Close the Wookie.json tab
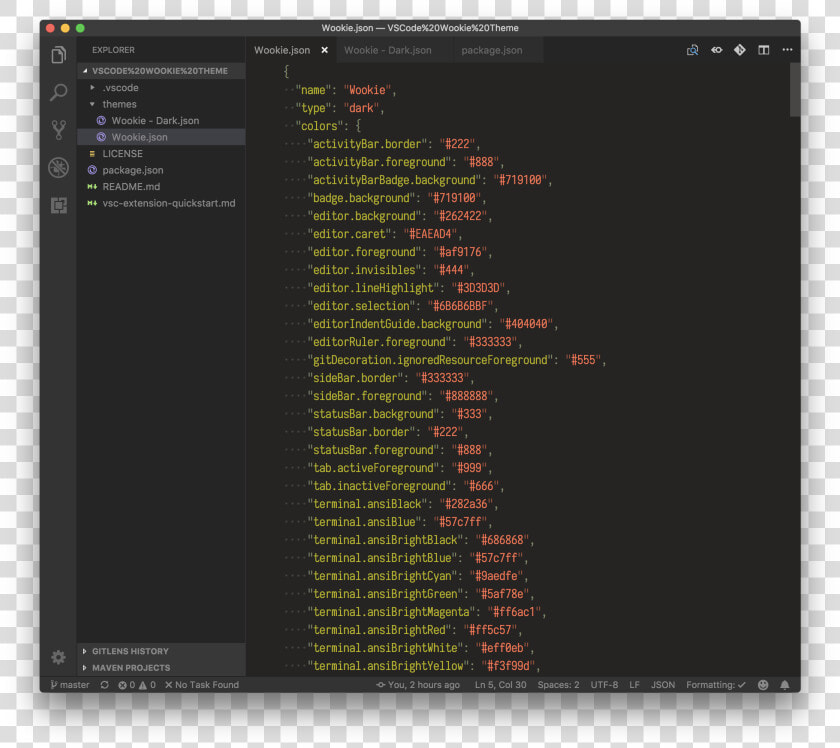Viewport: 840px width, 748px height. [325, 50]
